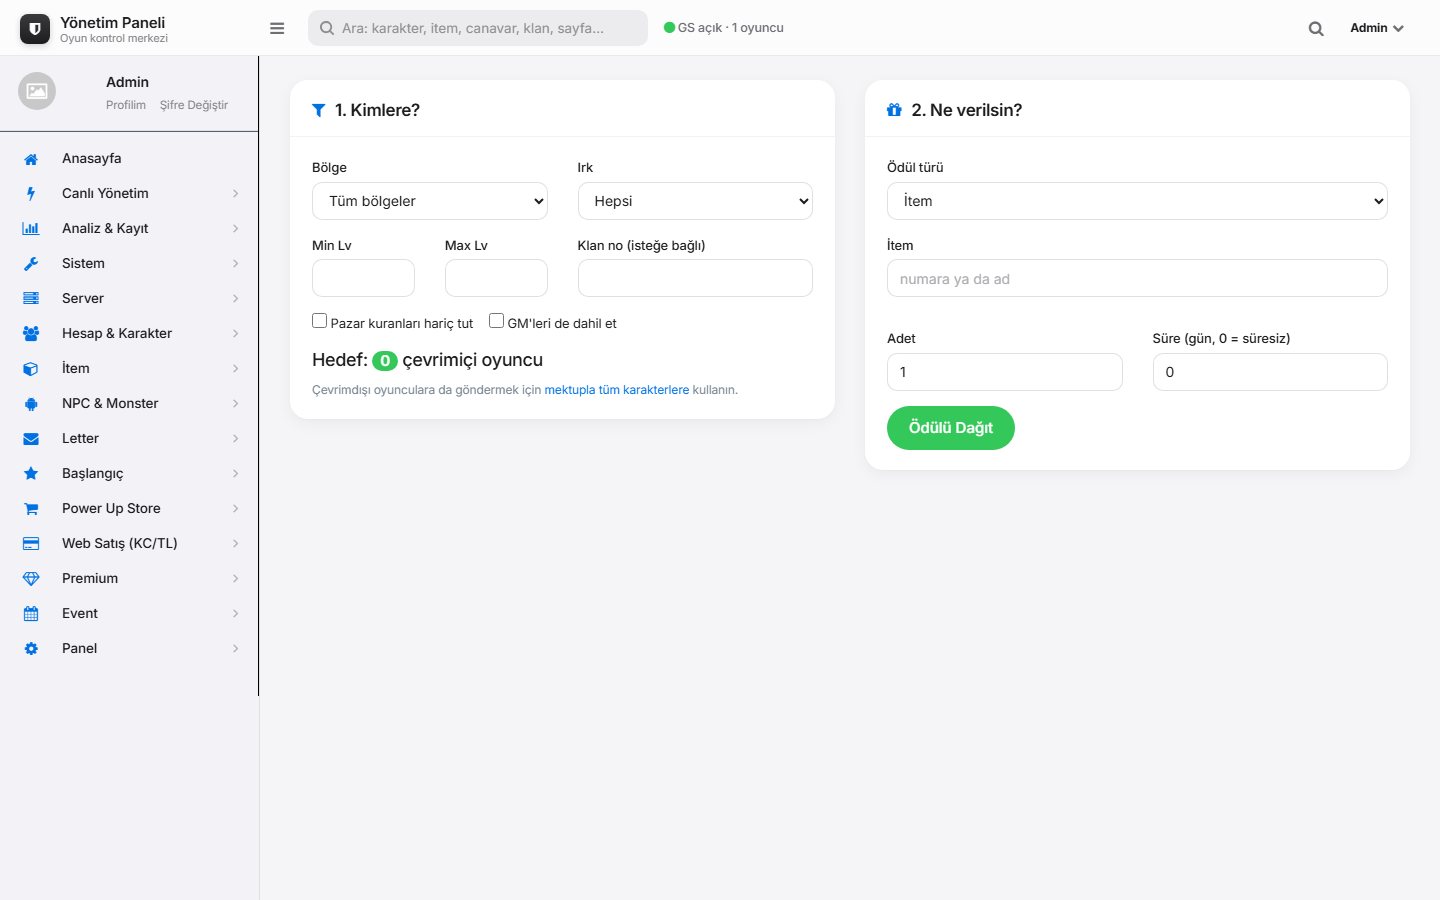
Task: Click the Min Lv input field
Action: coord(363,278)
